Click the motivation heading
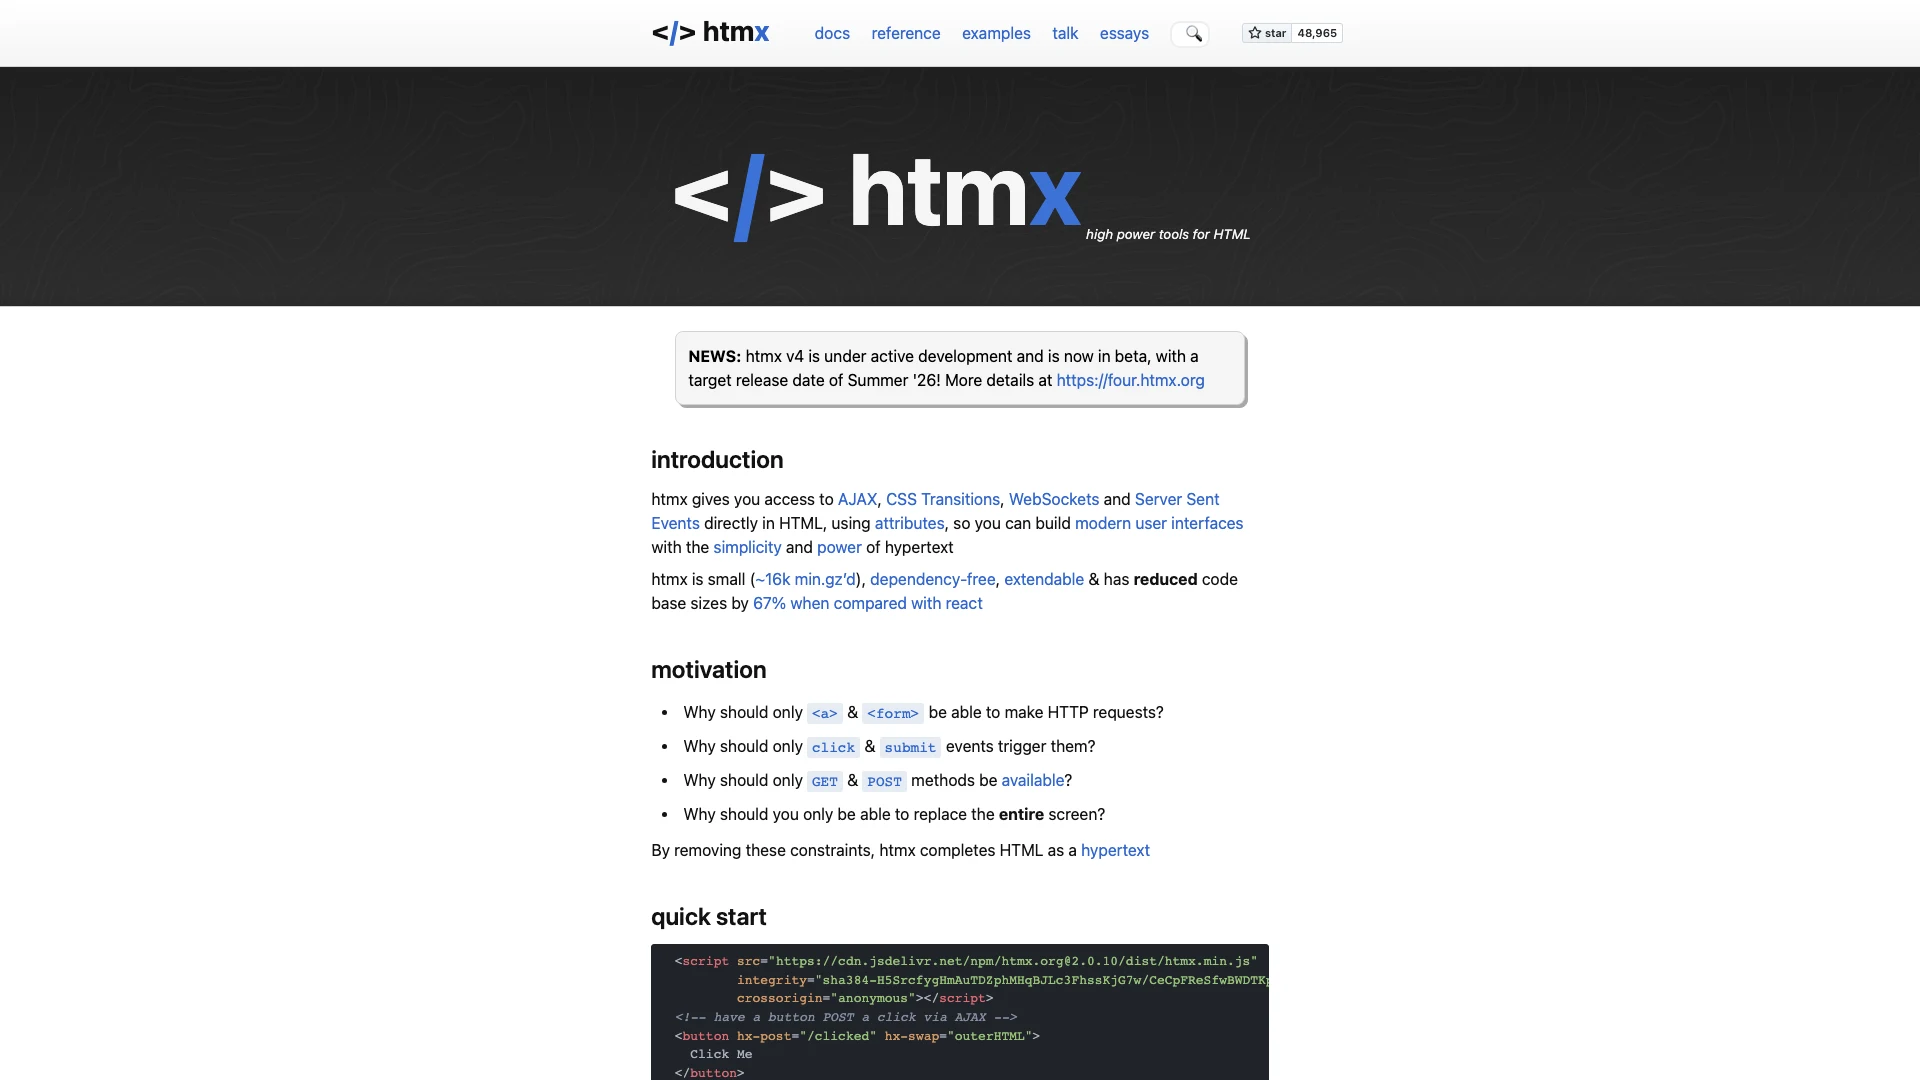Viewport: 1920px width, 1080px height. 709,670
